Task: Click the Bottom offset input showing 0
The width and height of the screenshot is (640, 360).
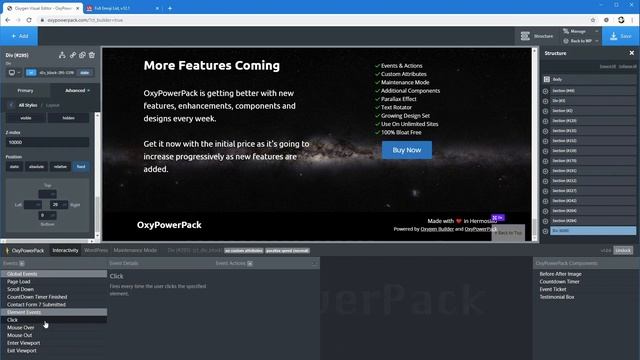Action: pos(47,215)
